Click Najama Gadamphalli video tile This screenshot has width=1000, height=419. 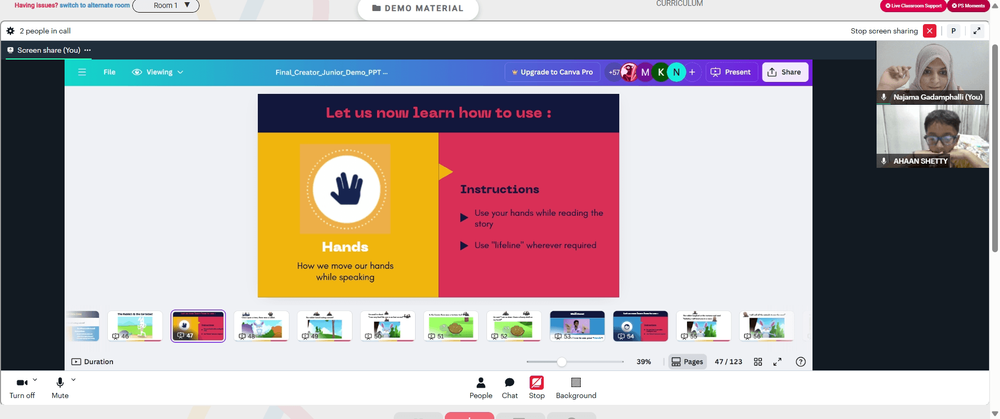[932, 72]
